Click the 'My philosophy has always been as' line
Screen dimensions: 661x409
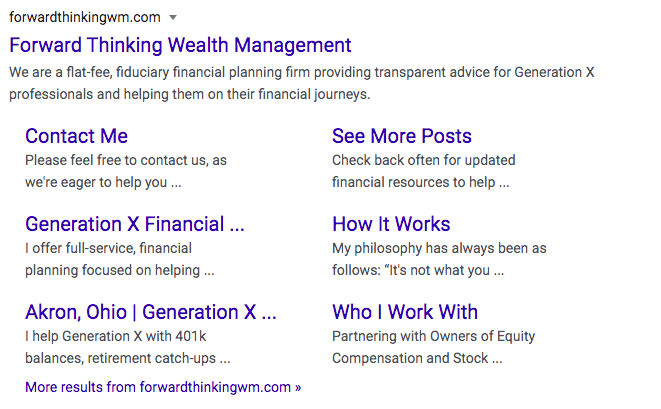[x=439, y=248]
